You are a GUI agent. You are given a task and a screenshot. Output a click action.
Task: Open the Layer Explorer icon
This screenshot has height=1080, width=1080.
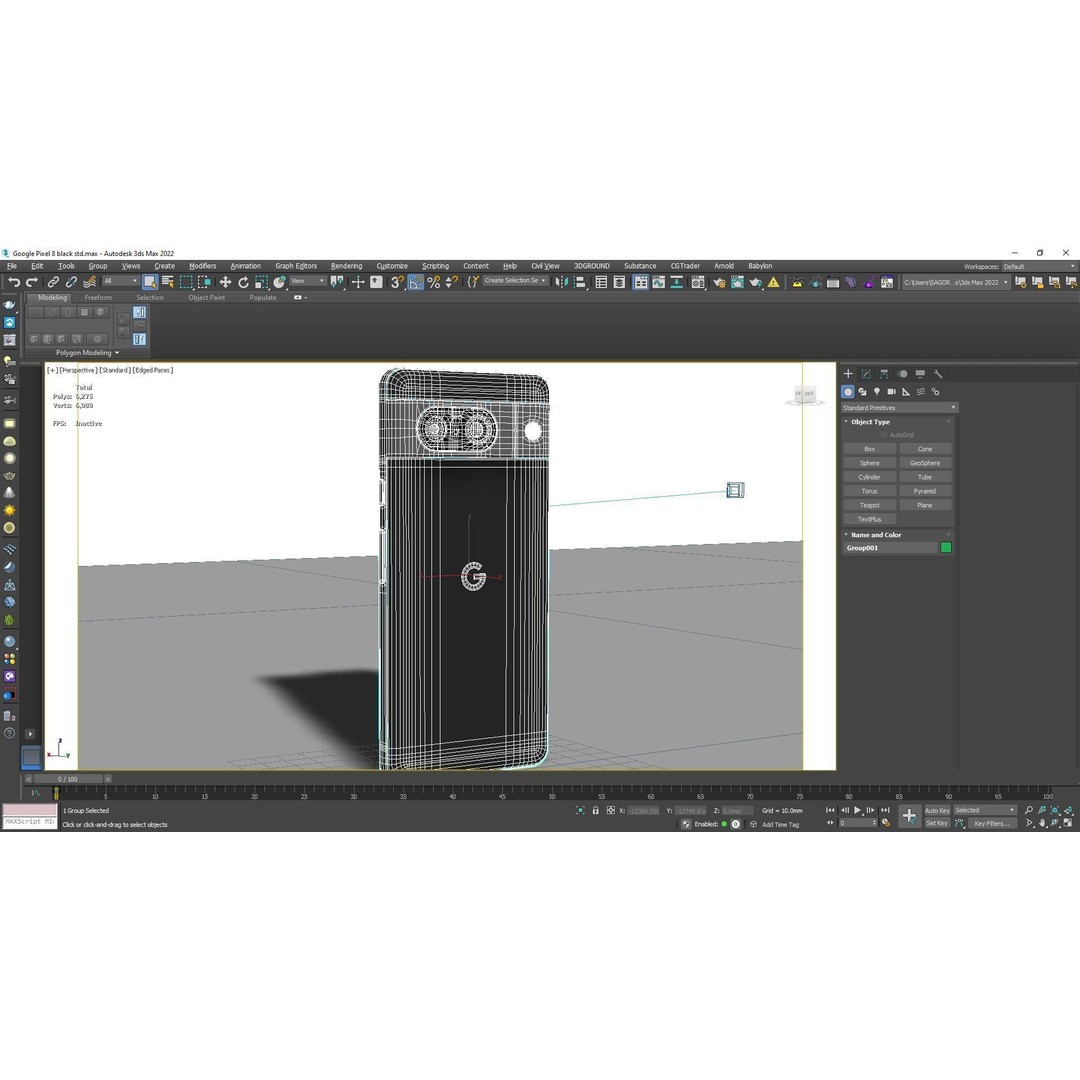(x=619, y=282)
